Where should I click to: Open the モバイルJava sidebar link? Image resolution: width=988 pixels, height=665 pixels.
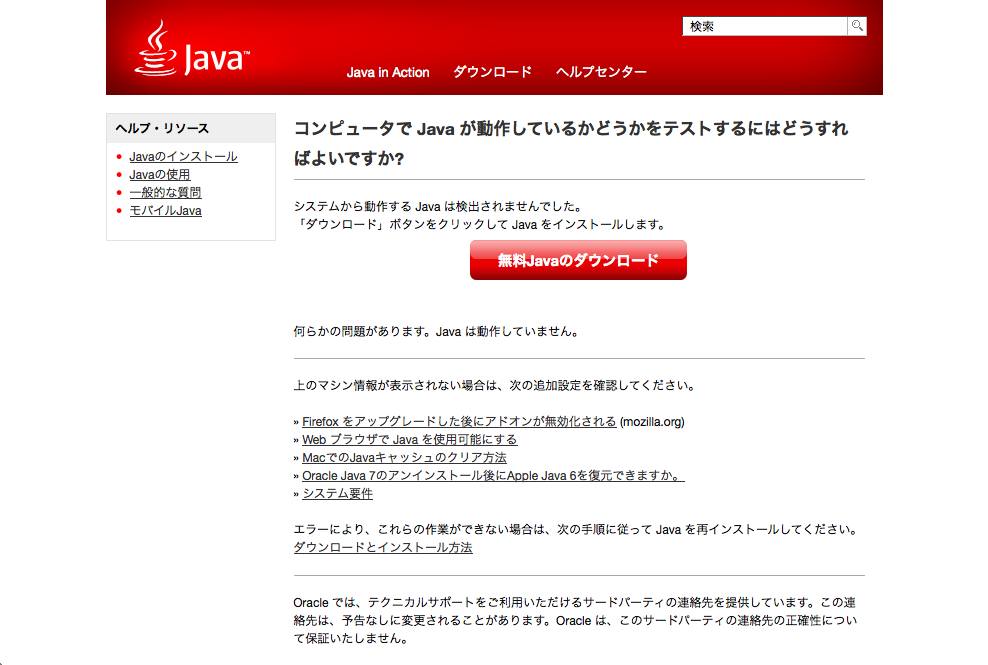click(165, 211)
